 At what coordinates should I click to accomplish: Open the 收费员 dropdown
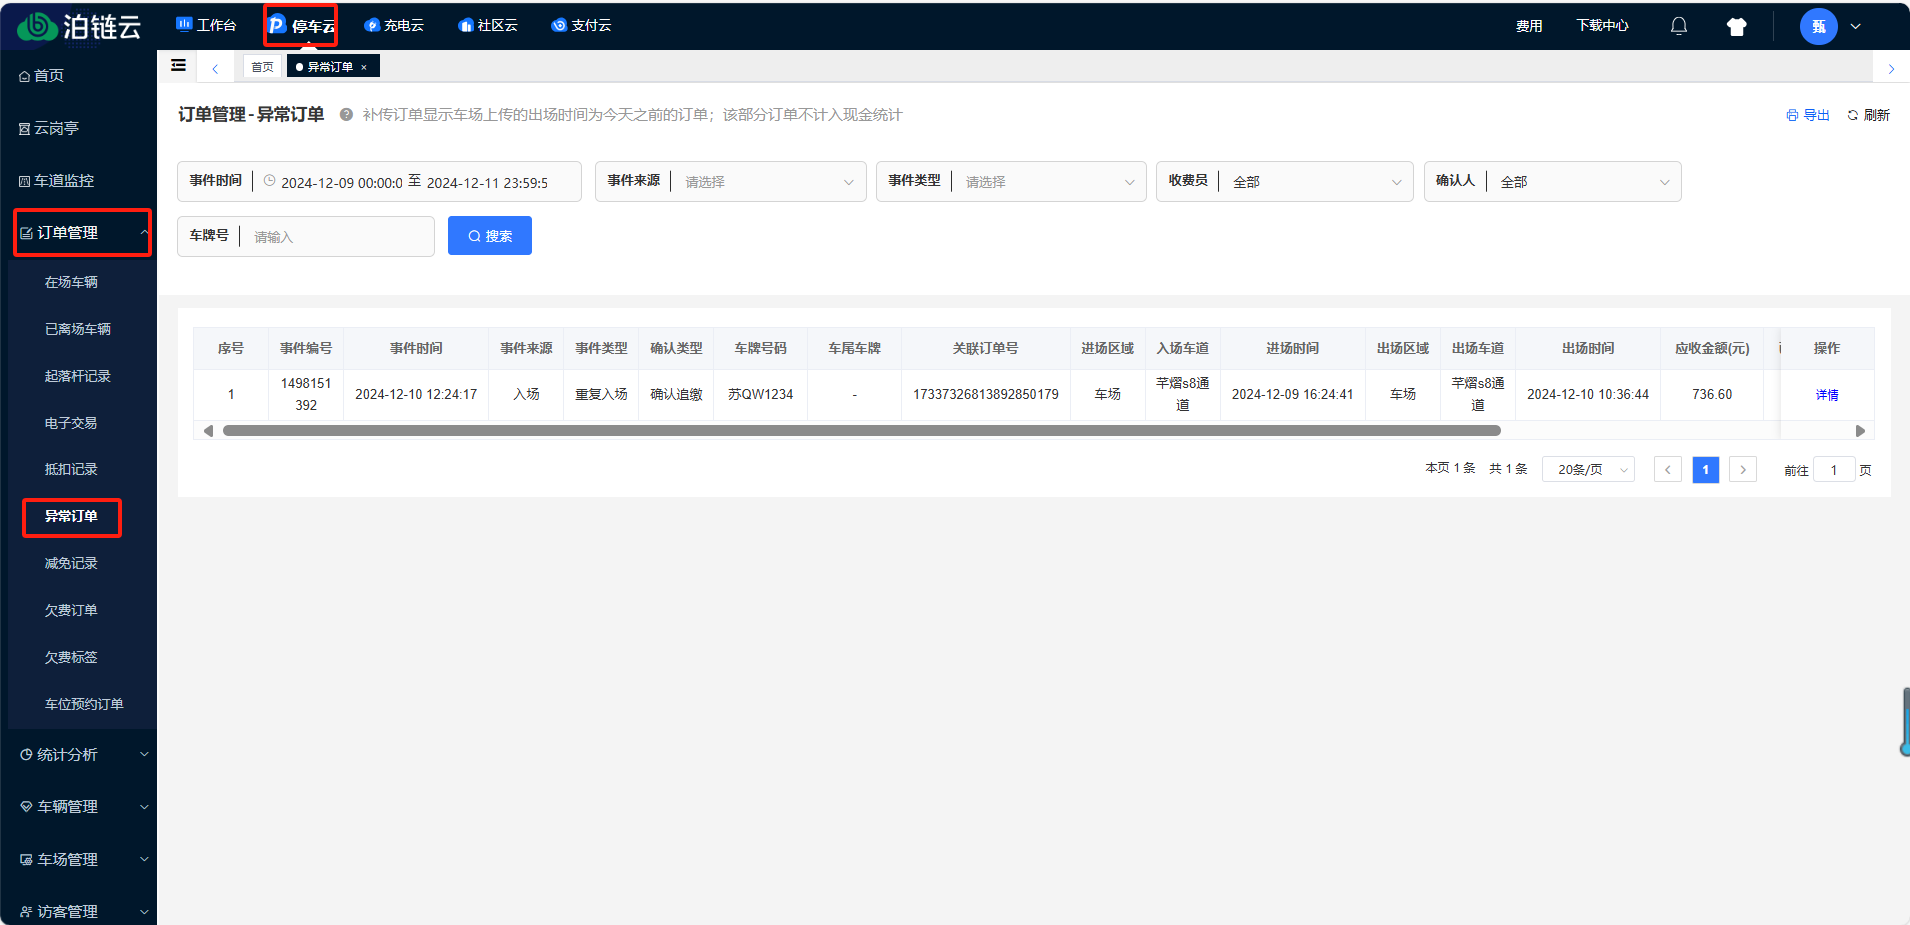click(1285, 181)
